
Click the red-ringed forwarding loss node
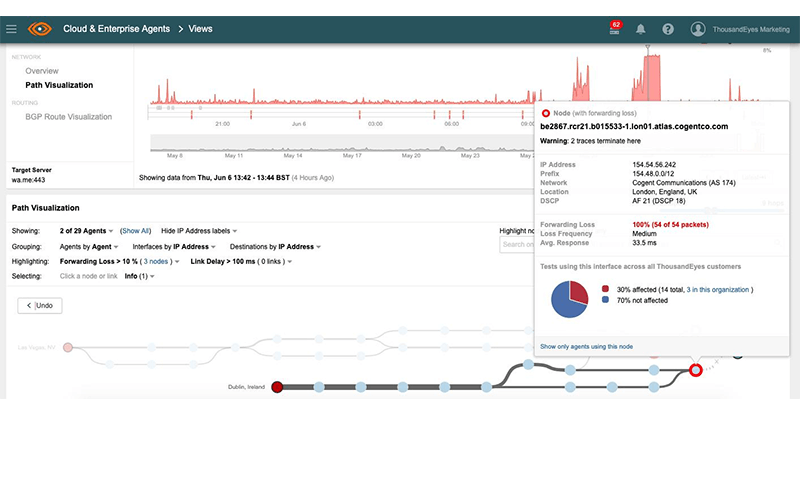695,371
